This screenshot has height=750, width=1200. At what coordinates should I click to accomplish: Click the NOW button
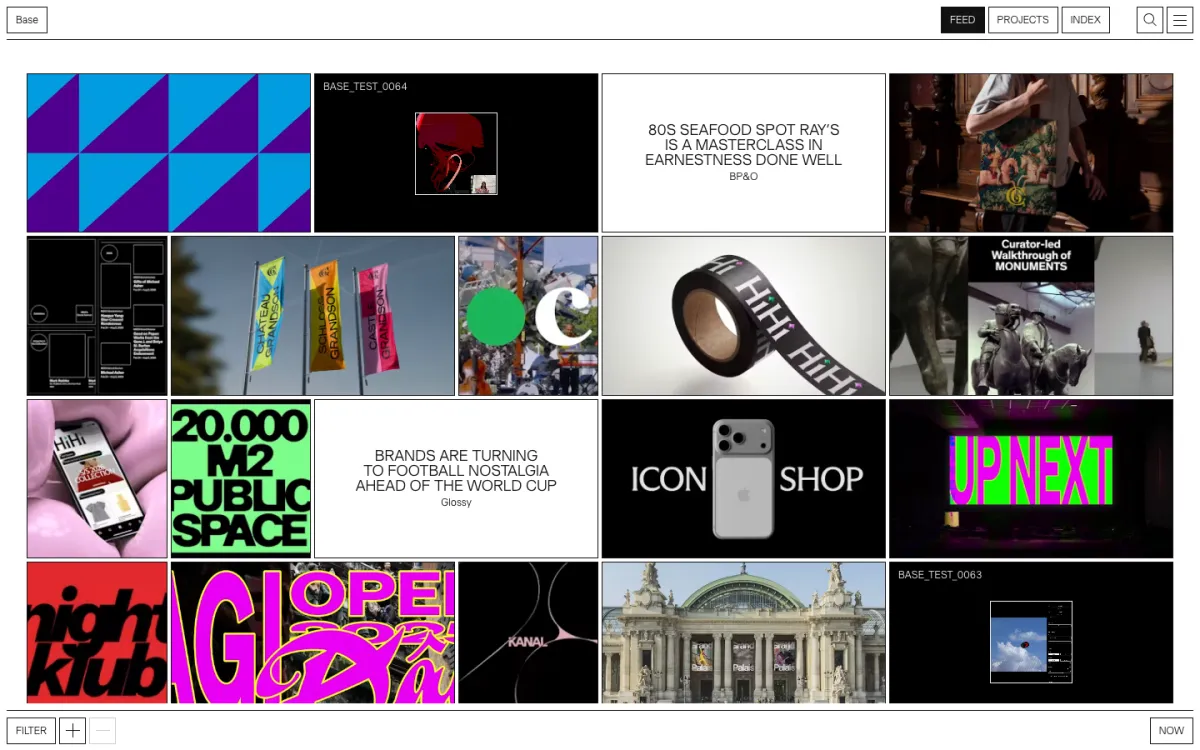(1171, 731)
